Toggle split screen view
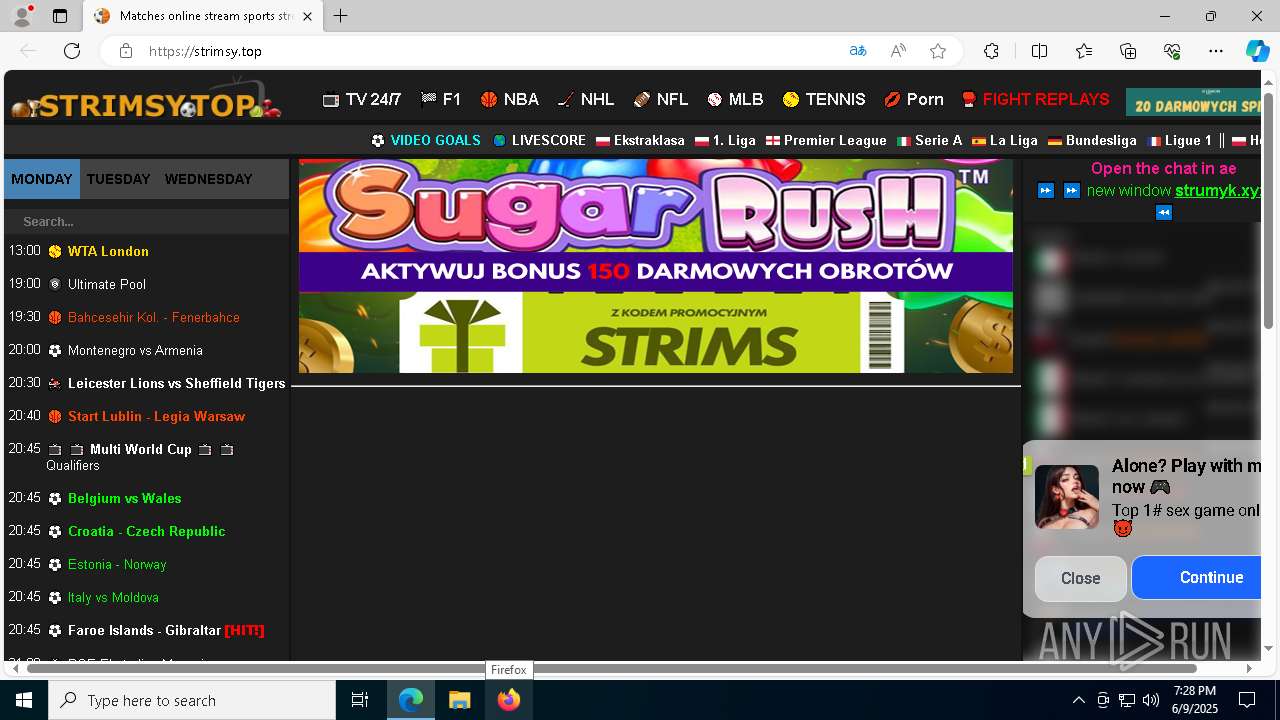Viewport: 1280px width, 720px height. 1039,51
